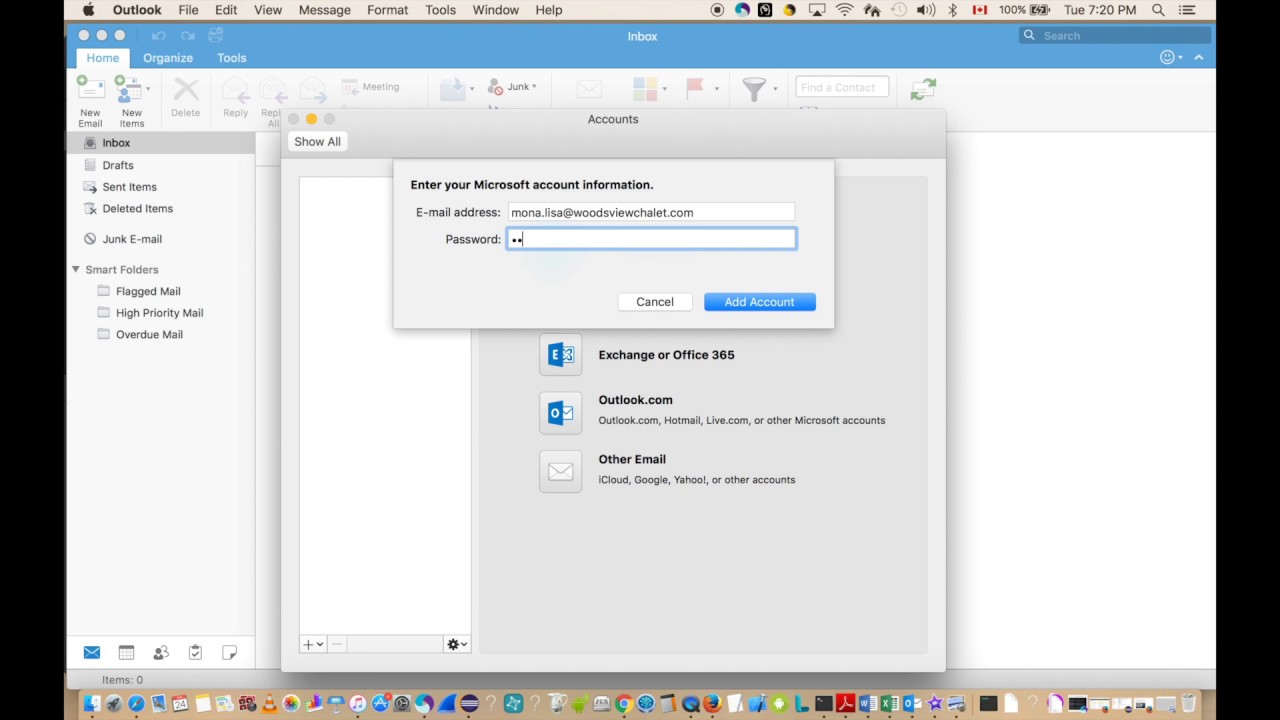Click the print icon in the title bar

point(215,36)
